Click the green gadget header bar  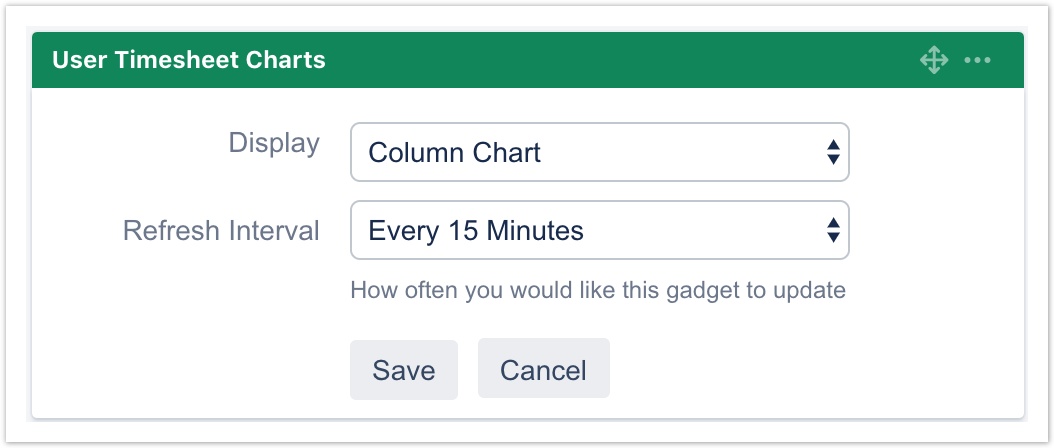point(600,60)
